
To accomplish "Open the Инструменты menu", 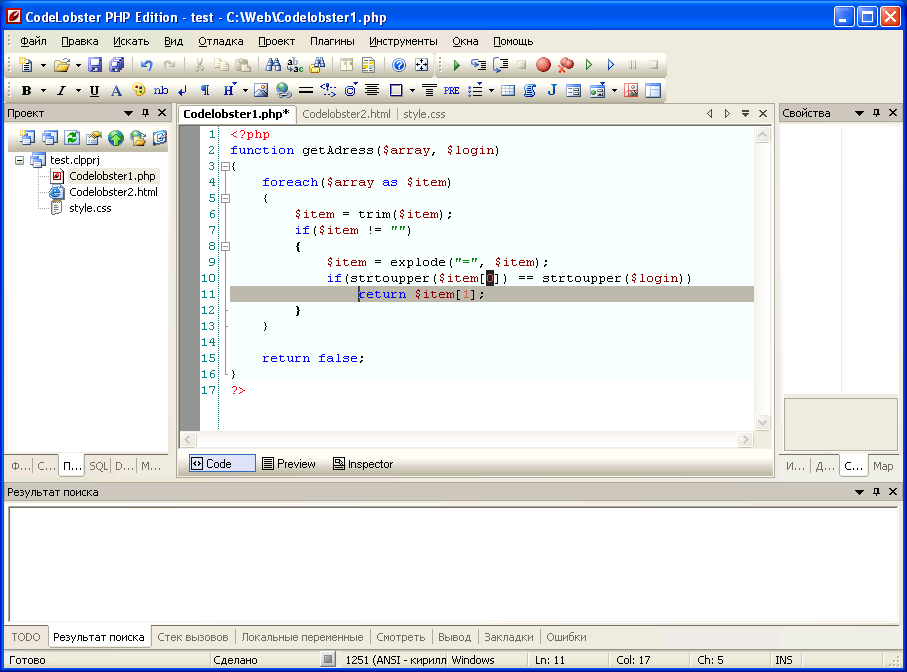I will (403, 42).
